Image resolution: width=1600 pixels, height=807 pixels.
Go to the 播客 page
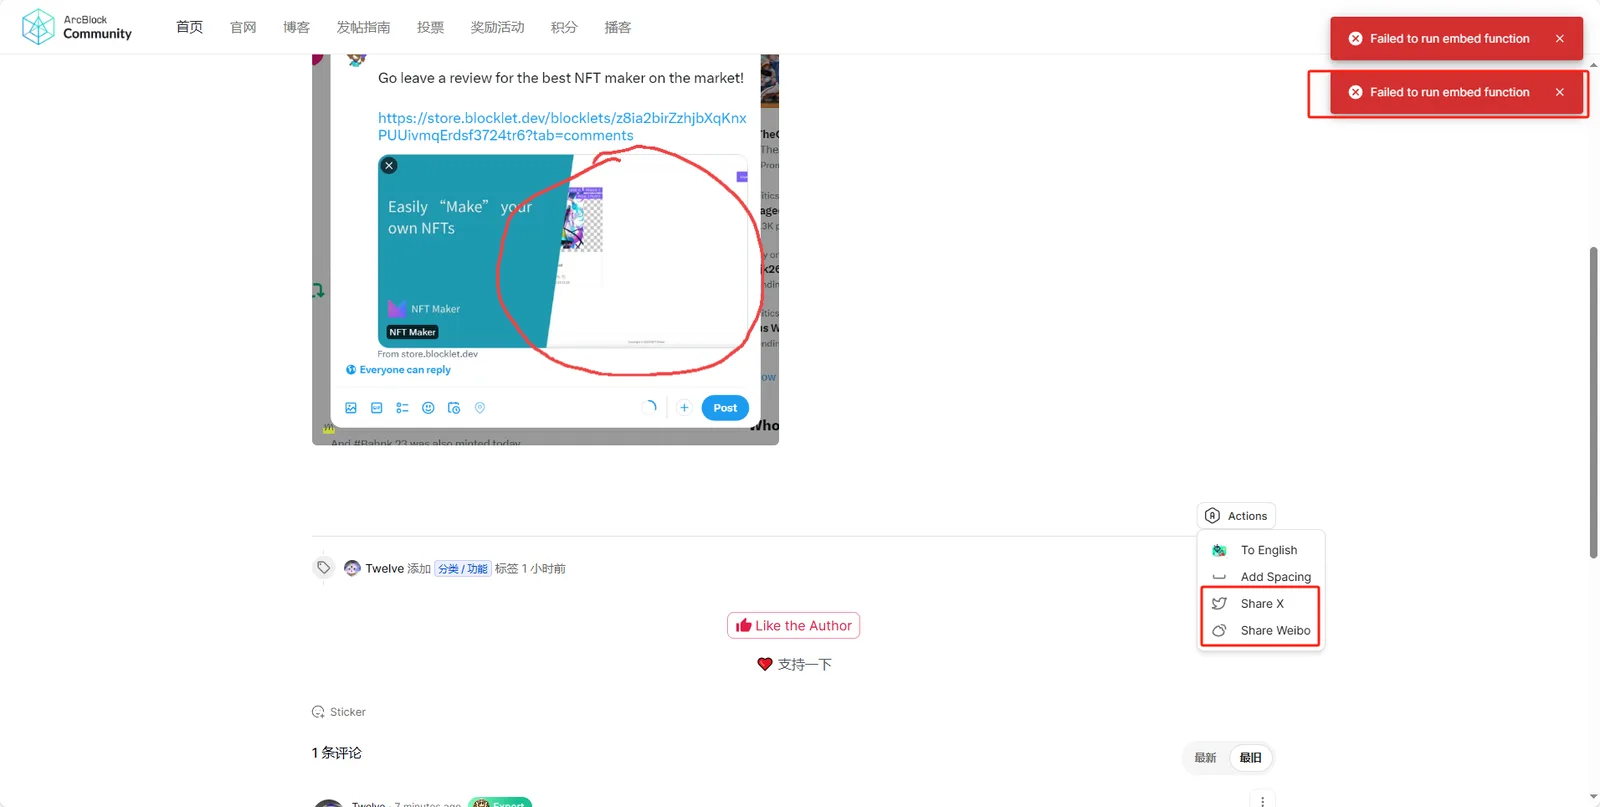click(x=618, y=27)
